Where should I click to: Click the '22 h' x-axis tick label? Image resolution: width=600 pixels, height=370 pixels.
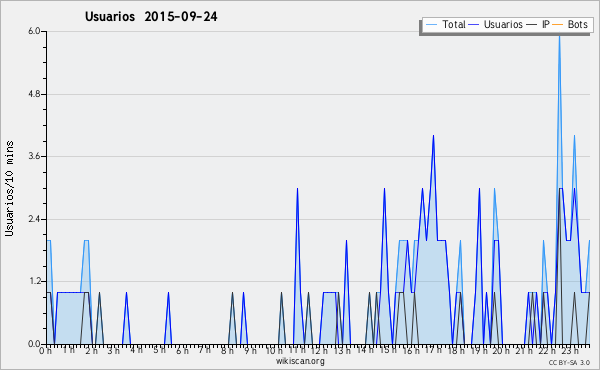tap(546, 350)
